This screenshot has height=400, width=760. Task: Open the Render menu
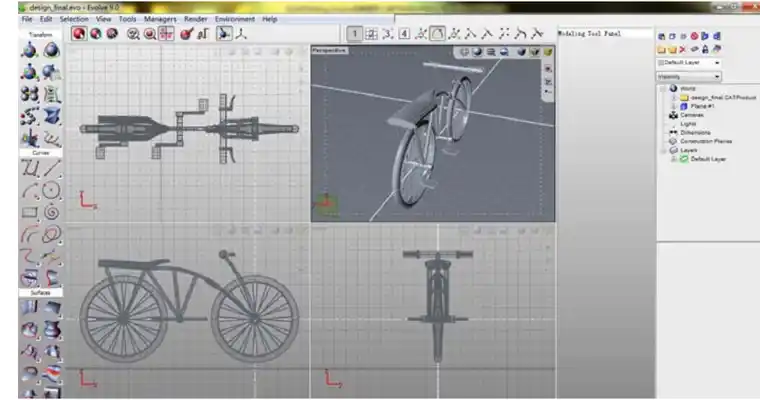click(x=195, y=19)
